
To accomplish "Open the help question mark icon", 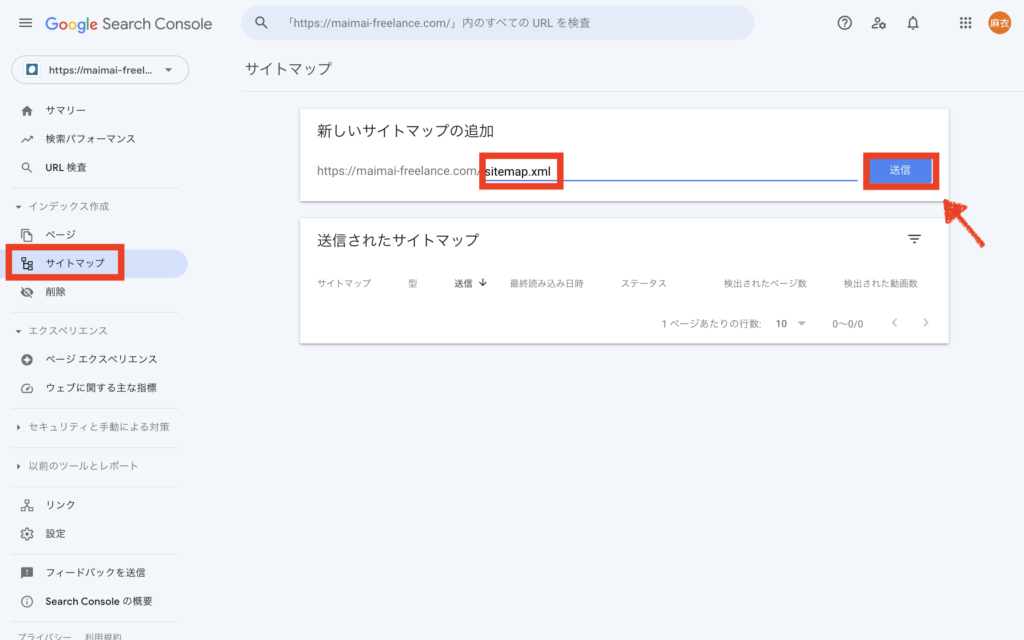I will point(844,24).
